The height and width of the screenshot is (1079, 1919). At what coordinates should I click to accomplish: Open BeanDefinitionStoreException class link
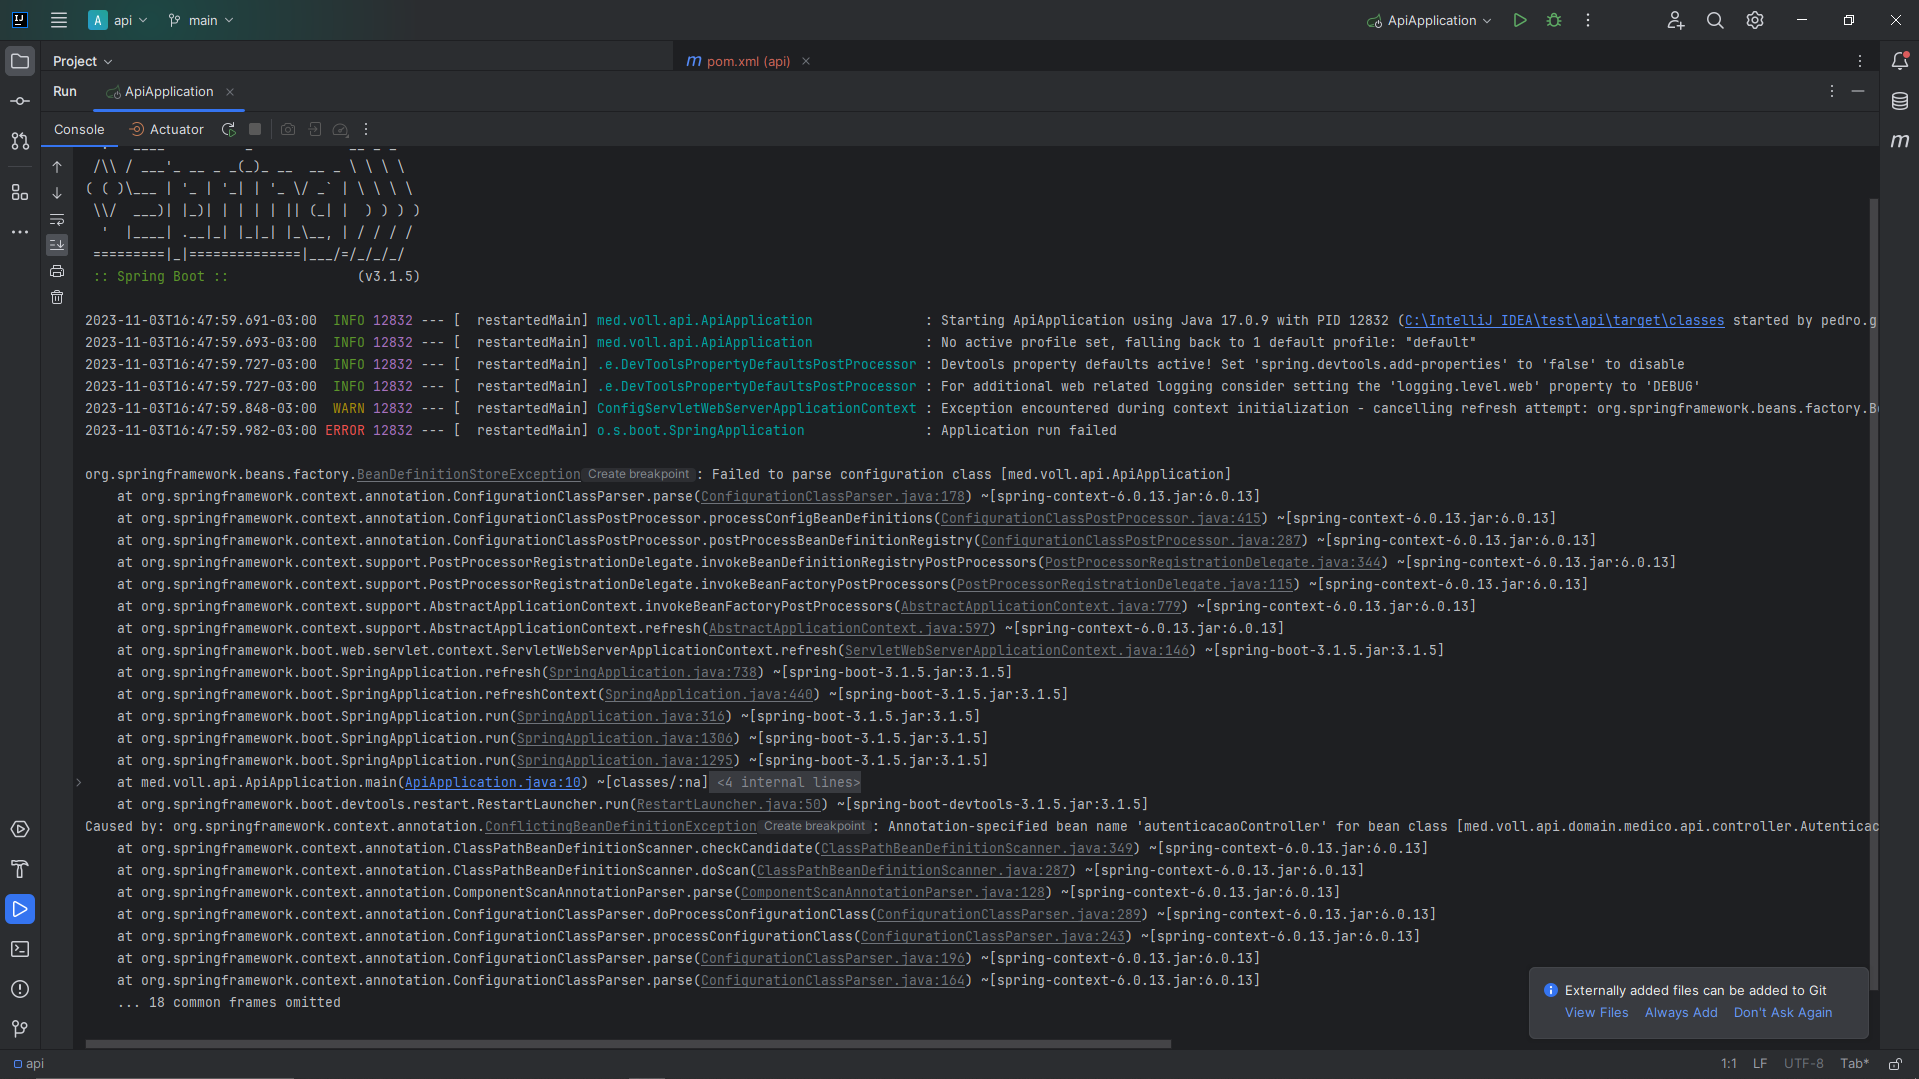coord(469,474)
